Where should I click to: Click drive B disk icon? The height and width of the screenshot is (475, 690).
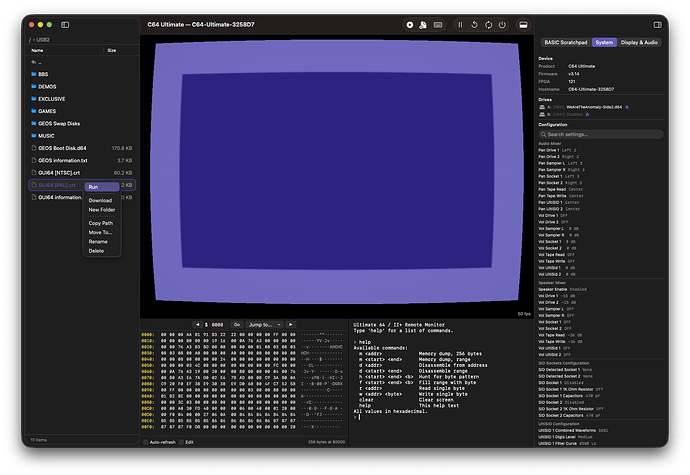pos(542,114)
